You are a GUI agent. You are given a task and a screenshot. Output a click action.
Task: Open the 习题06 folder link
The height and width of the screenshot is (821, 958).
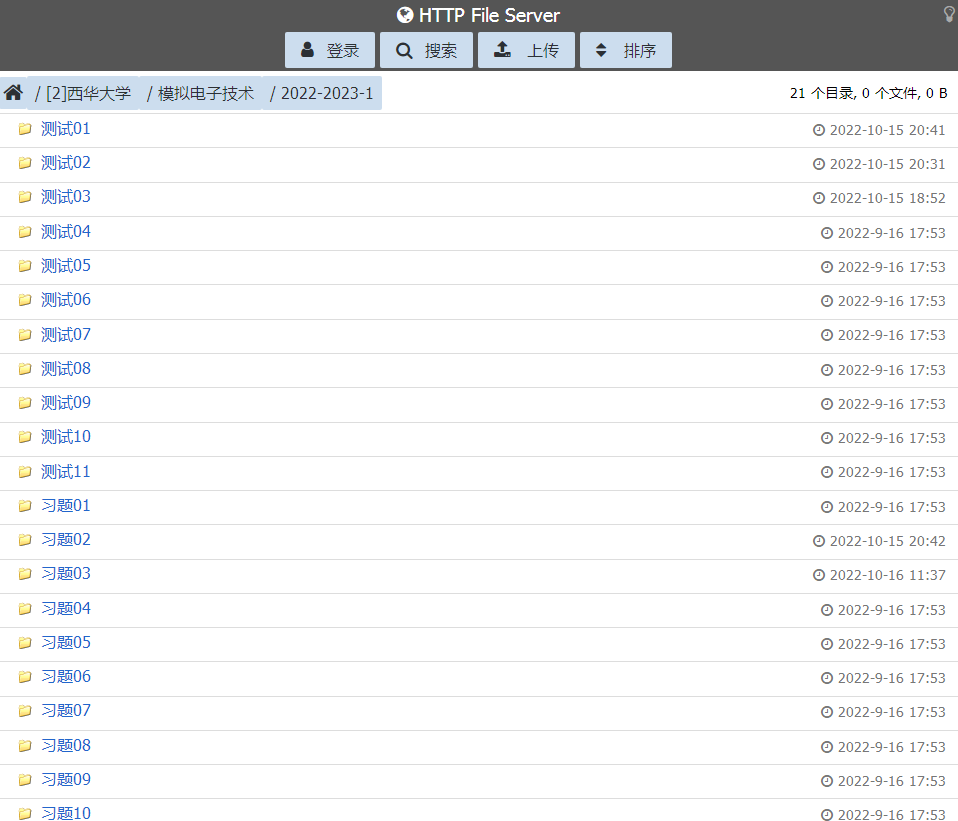click(x=65, y=677)
